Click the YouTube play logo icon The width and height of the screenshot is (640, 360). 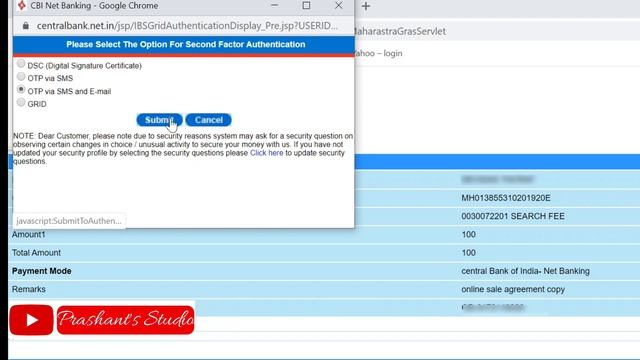pyautogui.click(x=31, y=320)
